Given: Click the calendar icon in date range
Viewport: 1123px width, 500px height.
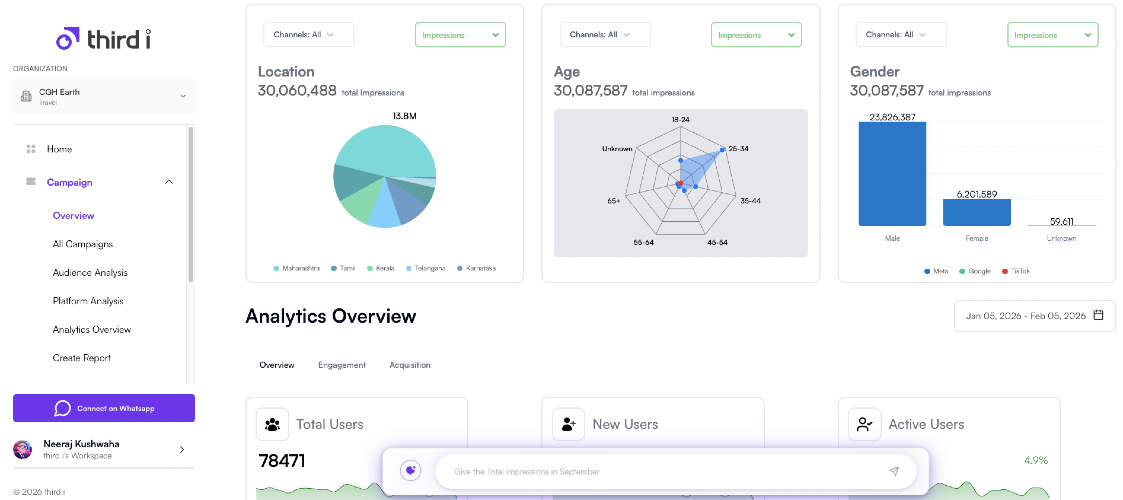Looking at the screenshot, I should (1099, 315).
